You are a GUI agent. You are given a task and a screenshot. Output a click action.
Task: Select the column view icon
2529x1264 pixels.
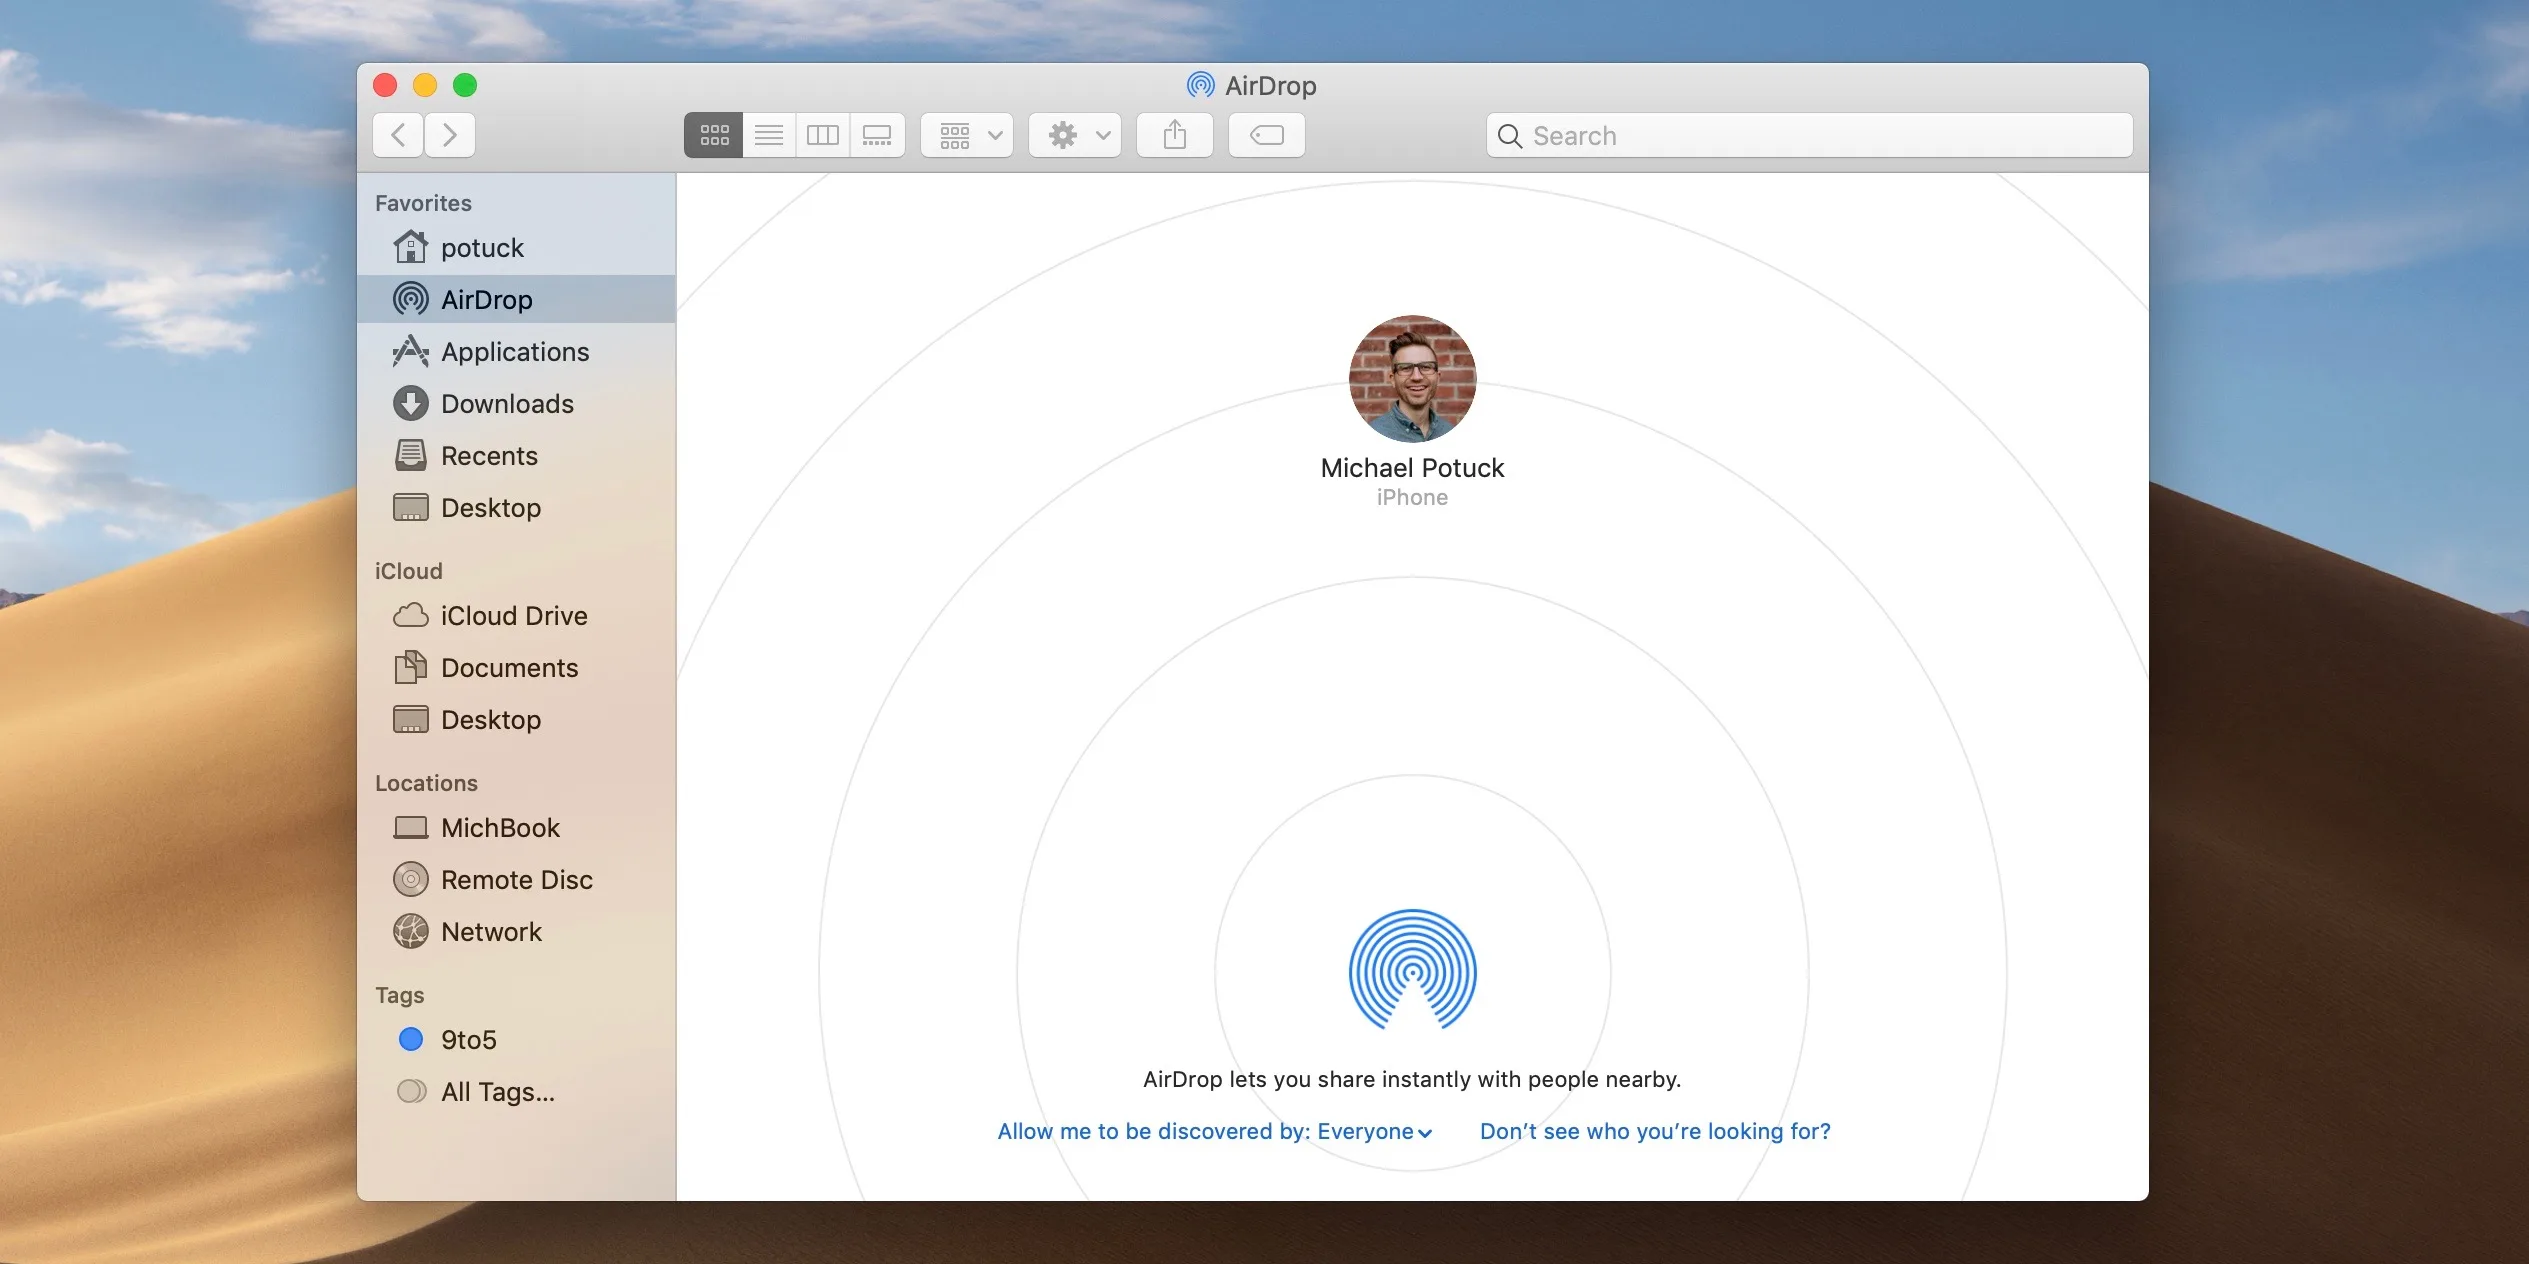823,132
